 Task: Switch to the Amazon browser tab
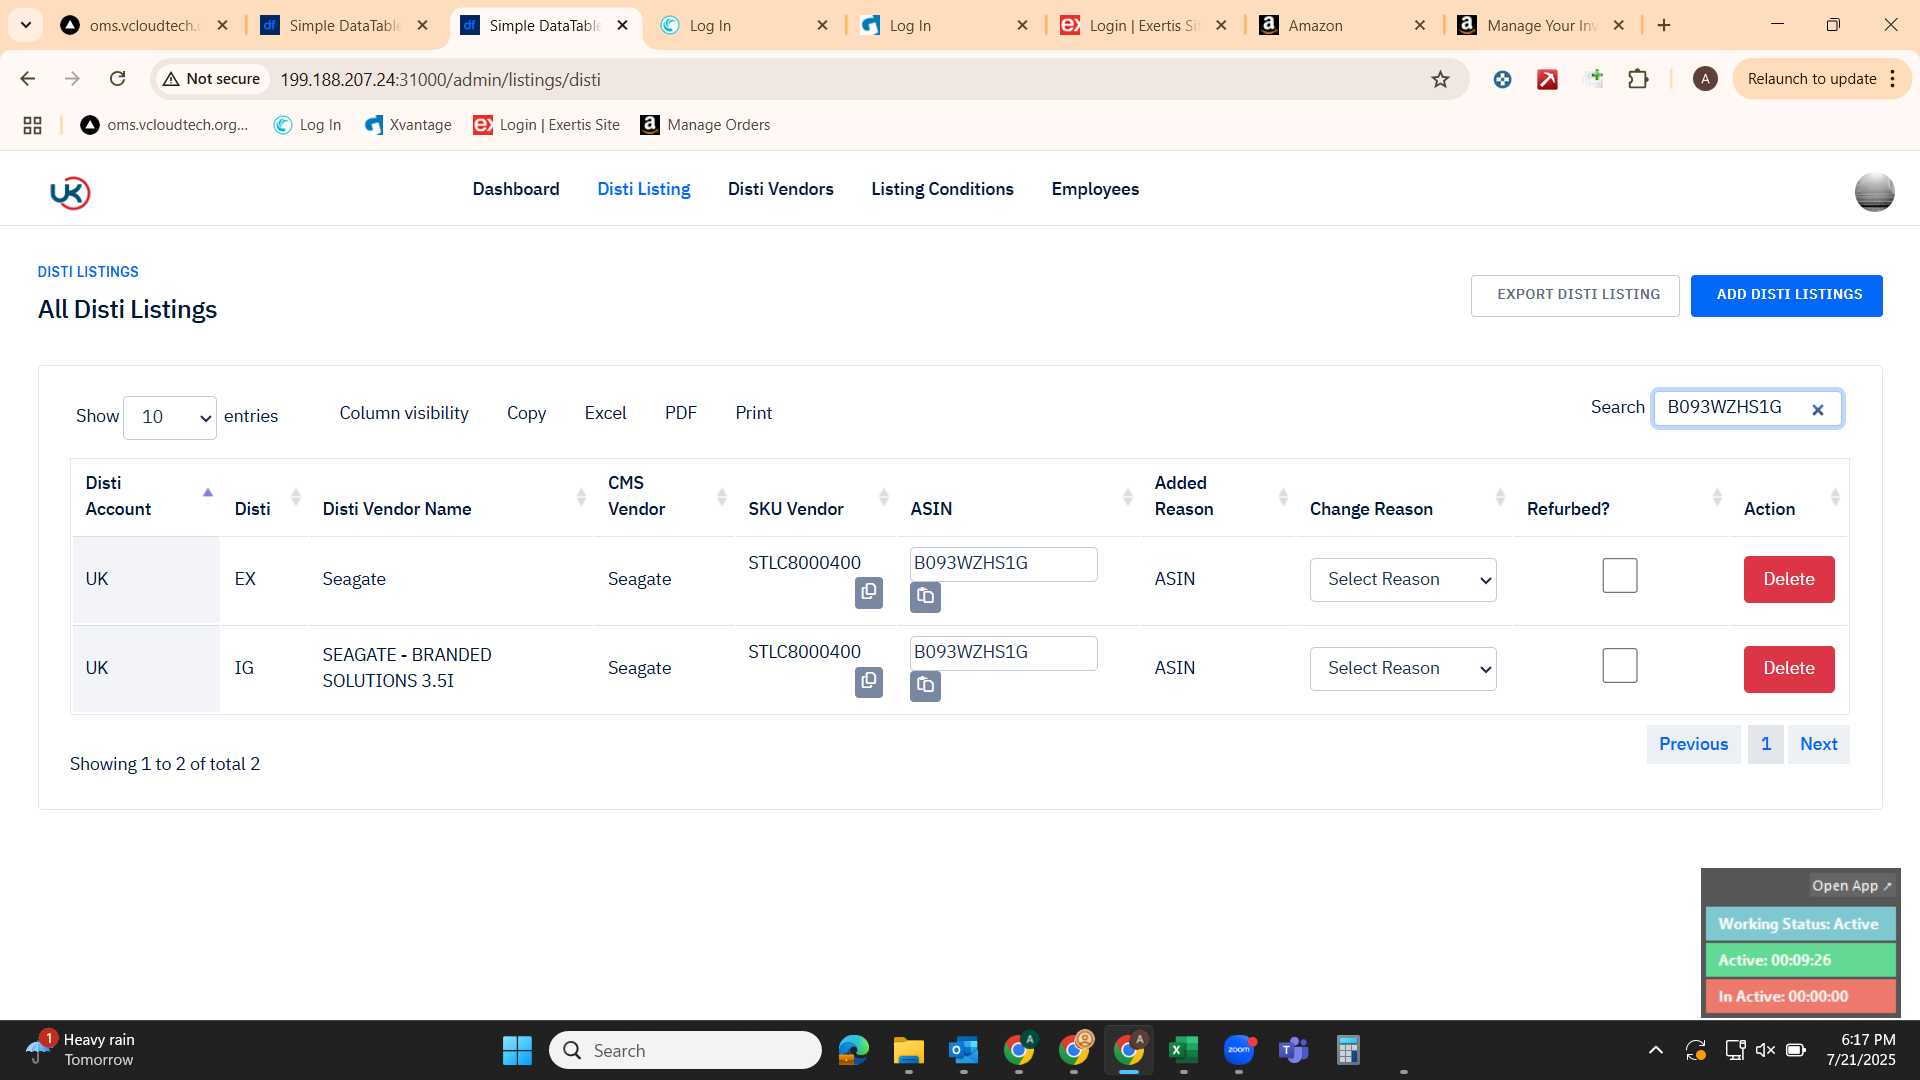coord(1340,25)
